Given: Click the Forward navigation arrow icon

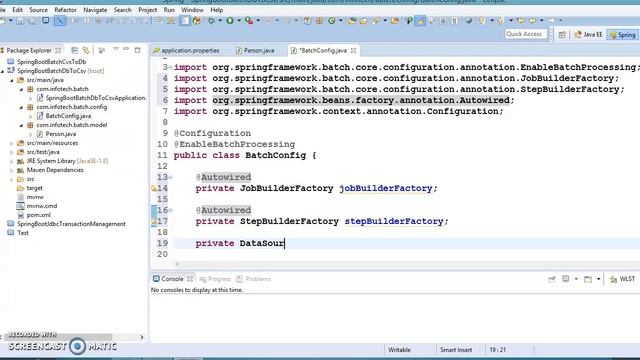Looking at the screenshot, I should coord(551,20).
